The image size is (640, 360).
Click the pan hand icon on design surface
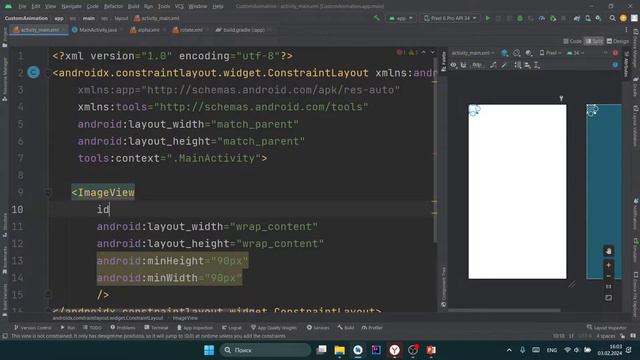point(608,251)
